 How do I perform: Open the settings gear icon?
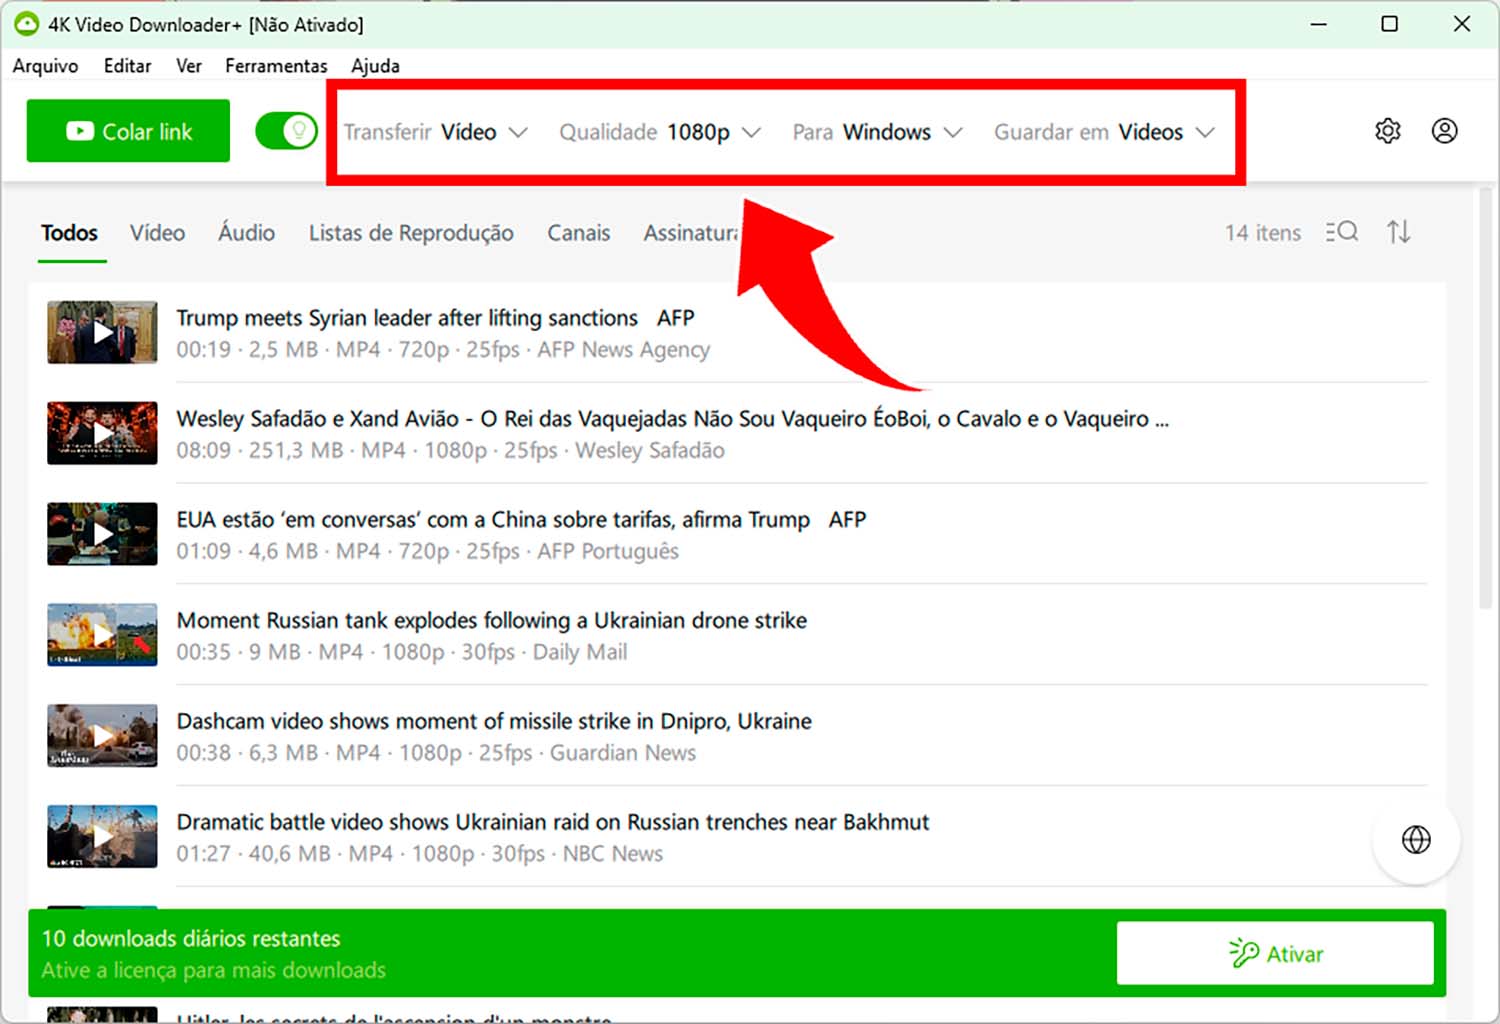[x=1387, y=130]
